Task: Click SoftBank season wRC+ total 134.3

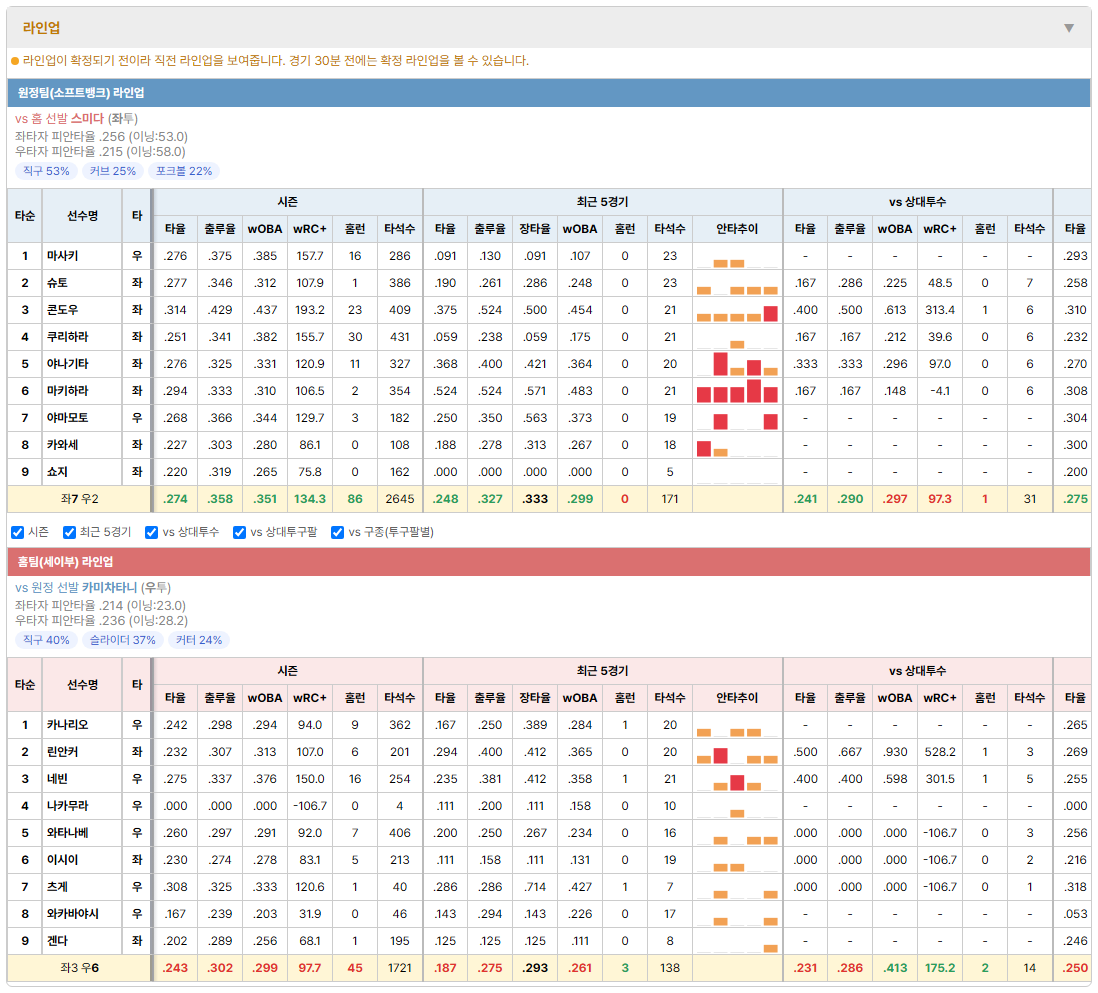Action: [x=310, y=499]
